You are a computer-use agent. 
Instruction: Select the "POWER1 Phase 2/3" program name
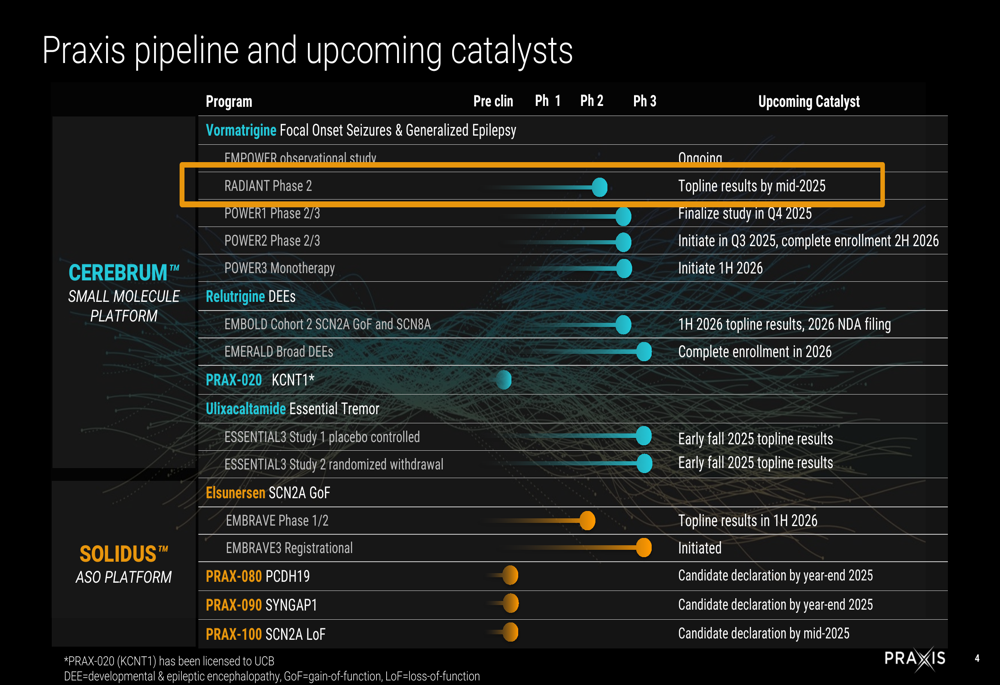(272, 214)
